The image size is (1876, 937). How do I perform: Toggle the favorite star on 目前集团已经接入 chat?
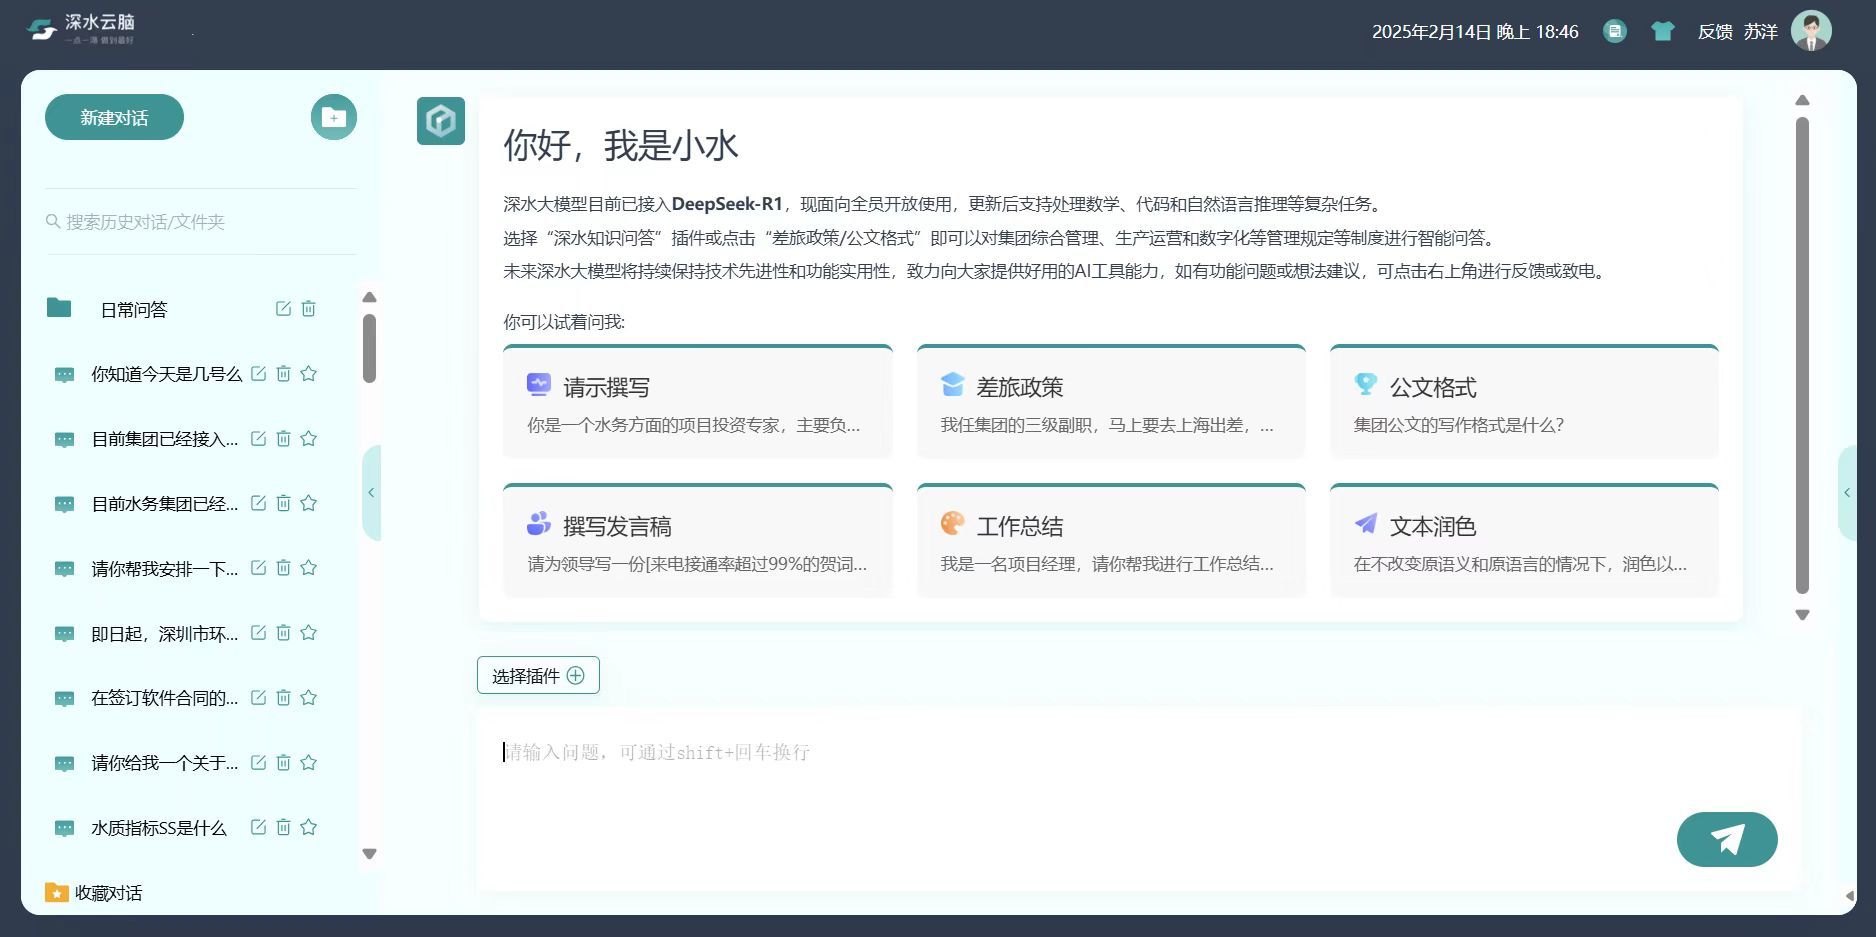pos(309,438)
